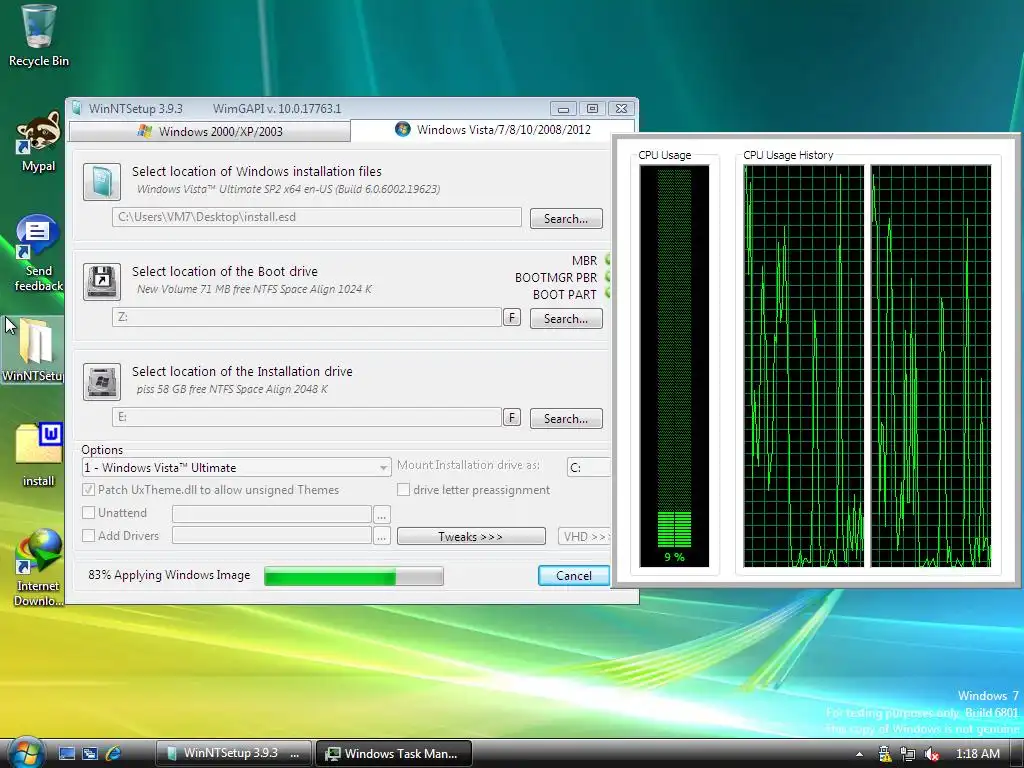1024x768 pixels.
Task: Click the Boot drive Z: path field
Action: (307, 317)
